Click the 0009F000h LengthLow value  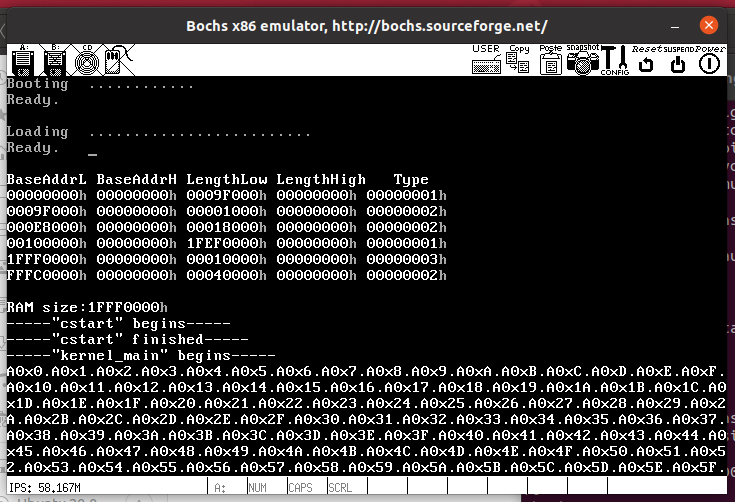click(x=226, y=195)
